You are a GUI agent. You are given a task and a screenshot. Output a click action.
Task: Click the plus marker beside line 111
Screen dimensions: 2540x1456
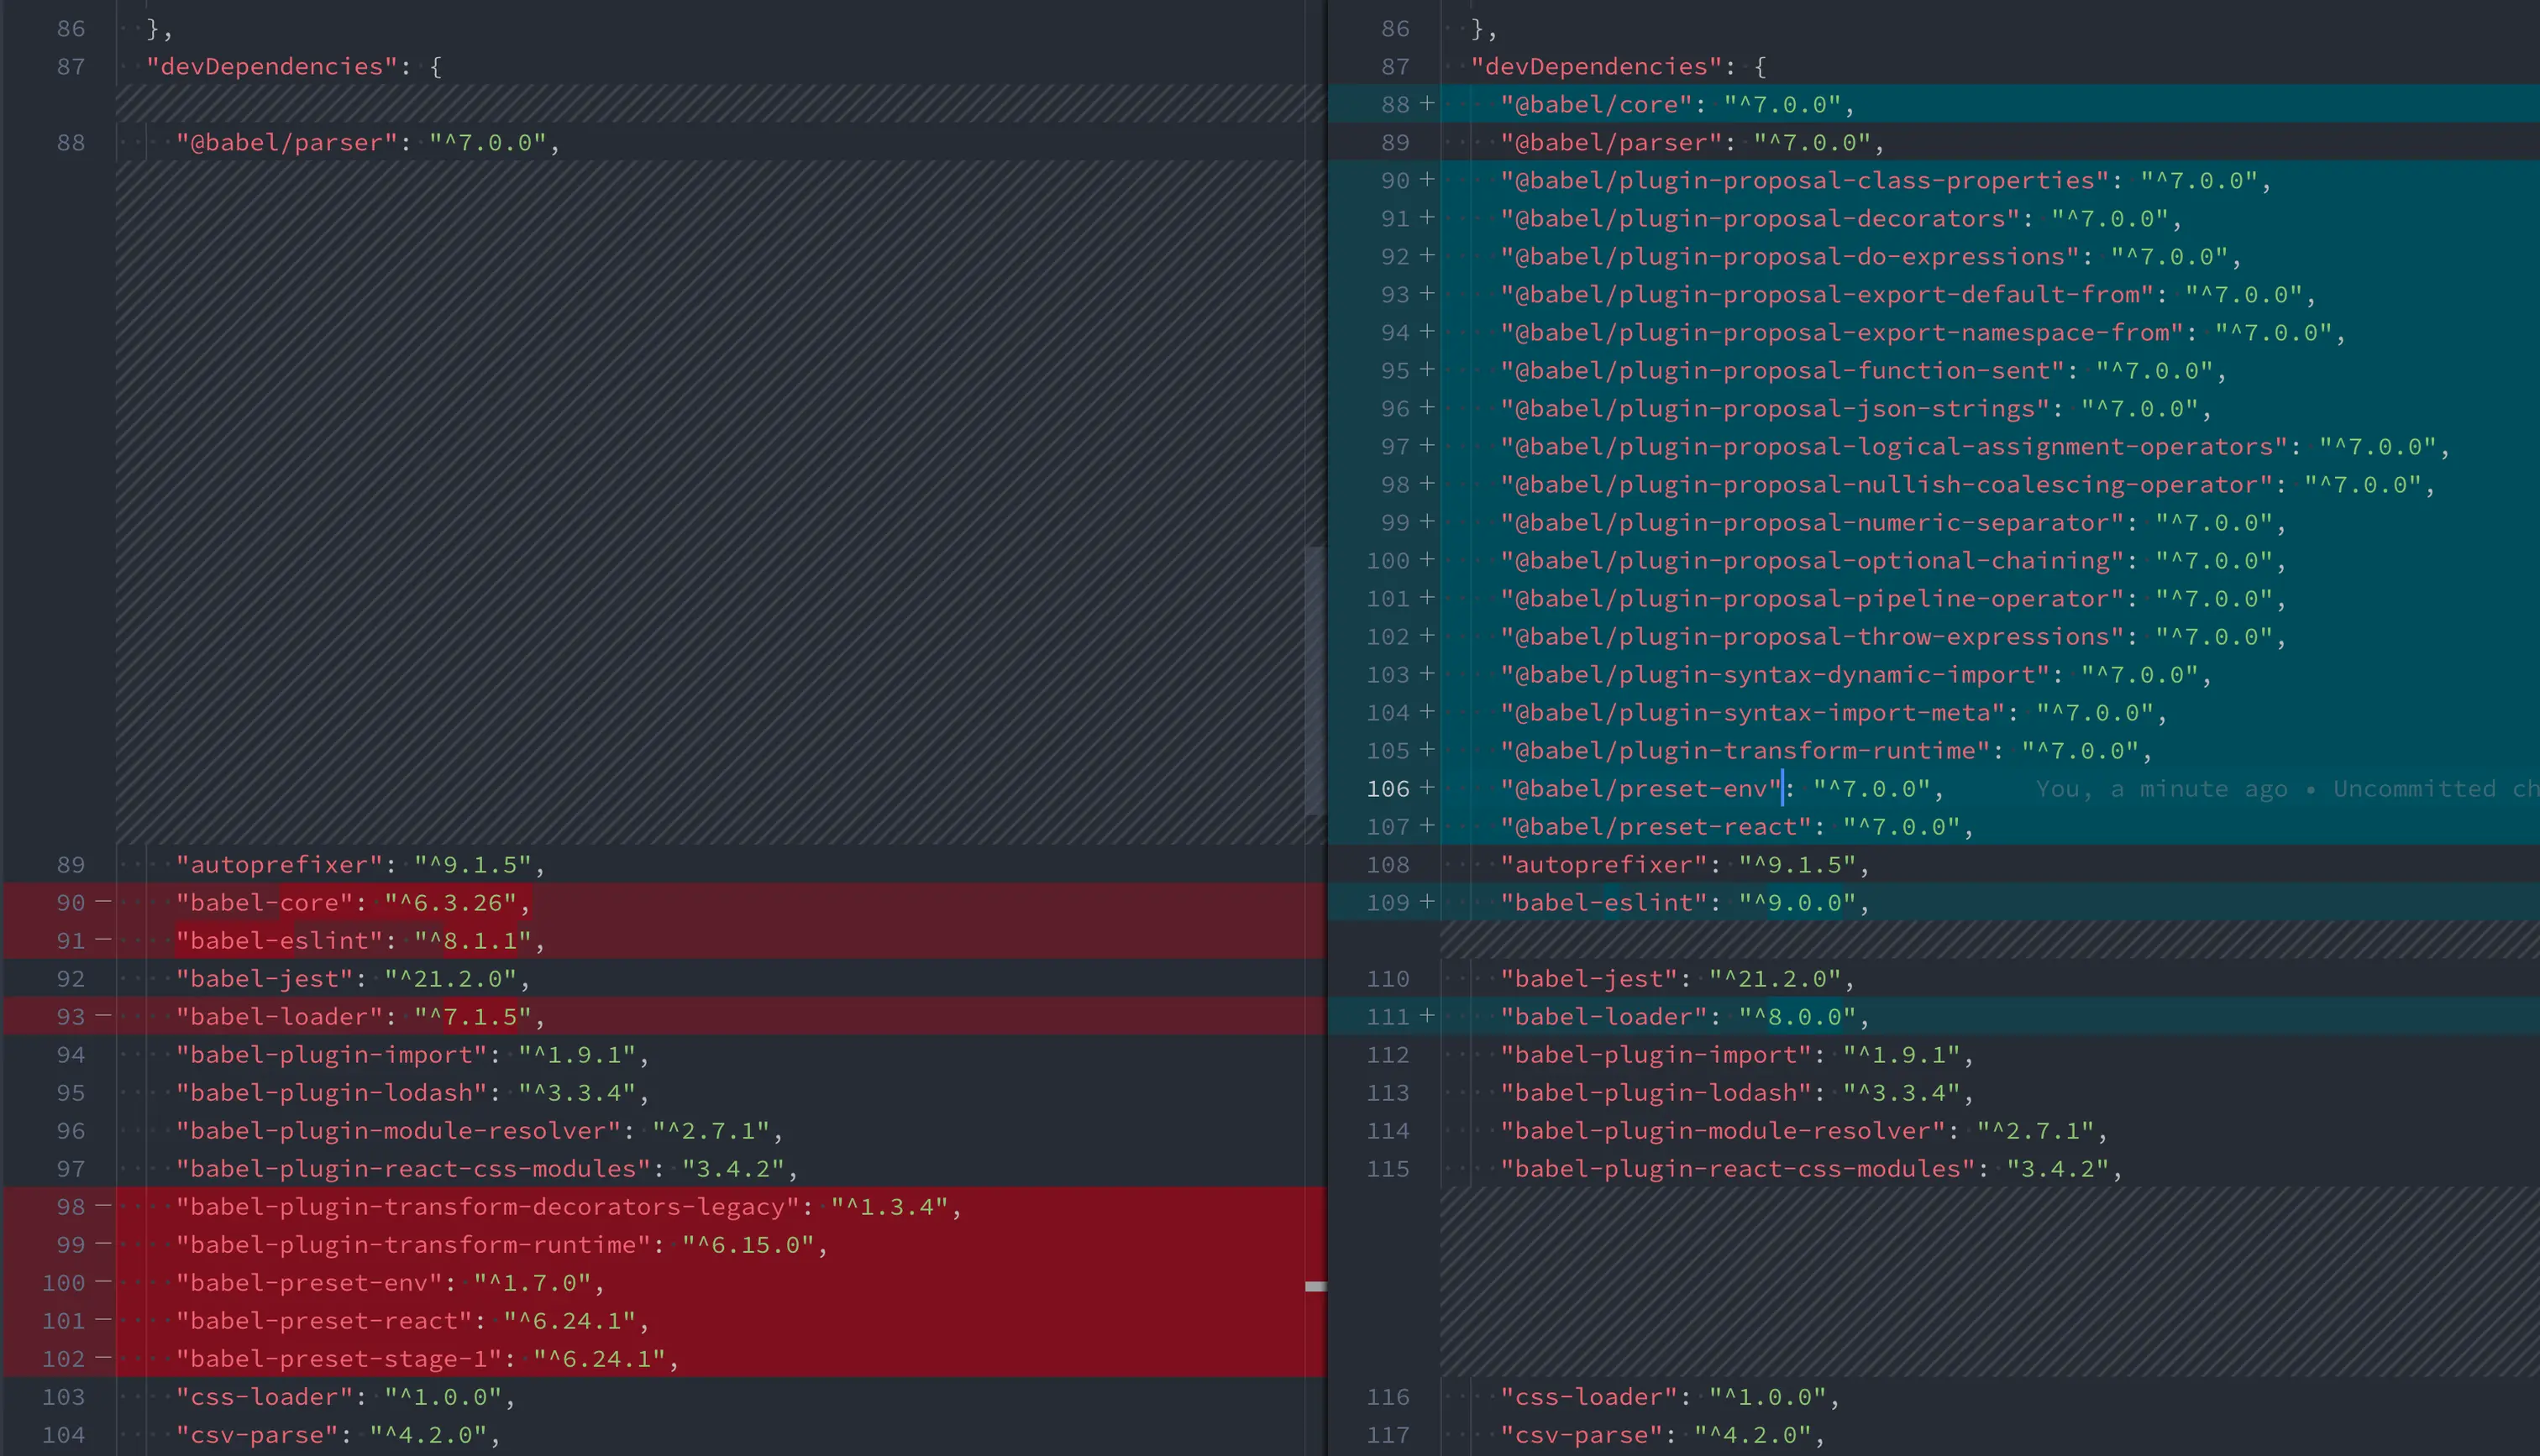[1427, 1016]
